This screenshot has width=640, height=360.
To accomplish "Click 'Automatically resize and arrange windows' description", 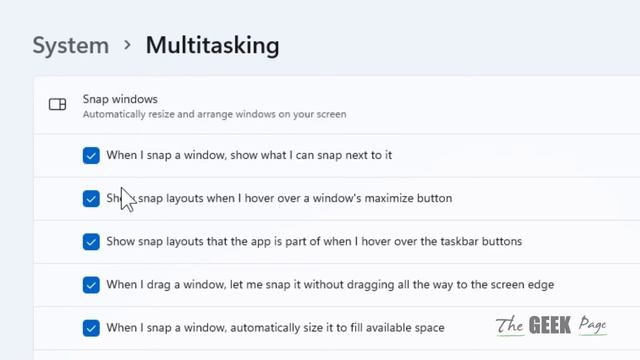I will [x=214, y=114].
